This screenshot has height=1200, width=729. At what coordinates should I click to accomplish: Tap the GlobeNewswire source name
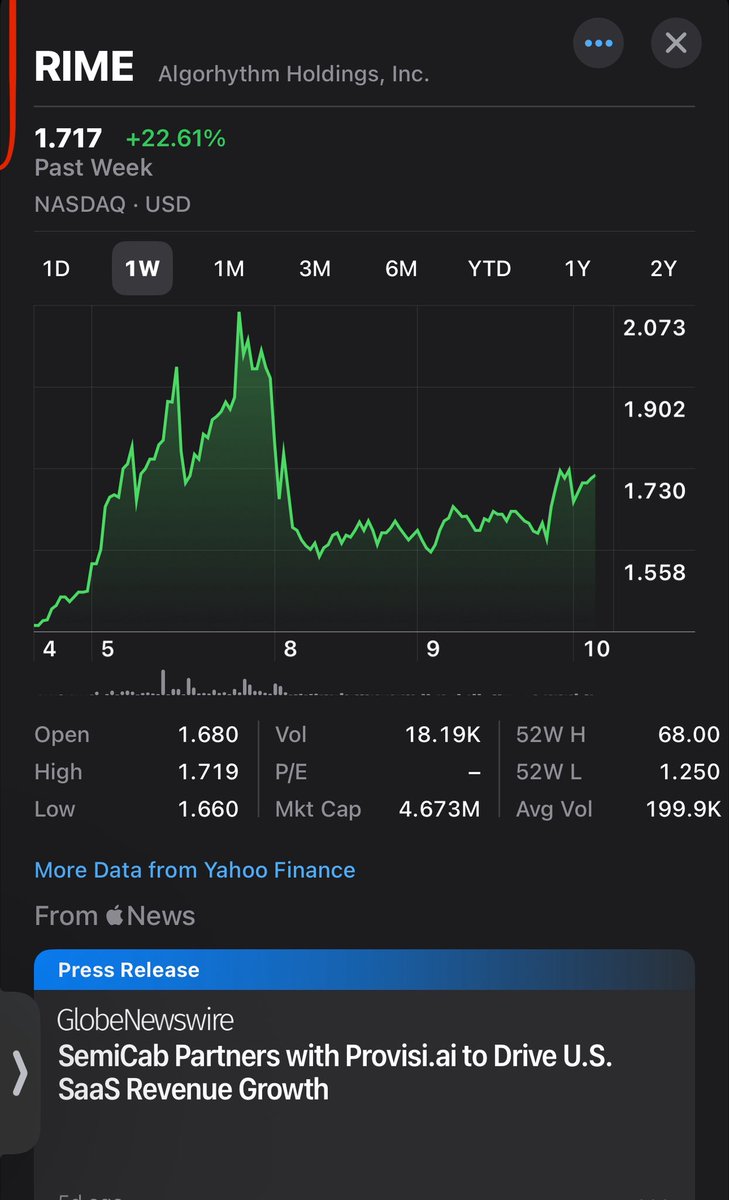point(145,1020)
